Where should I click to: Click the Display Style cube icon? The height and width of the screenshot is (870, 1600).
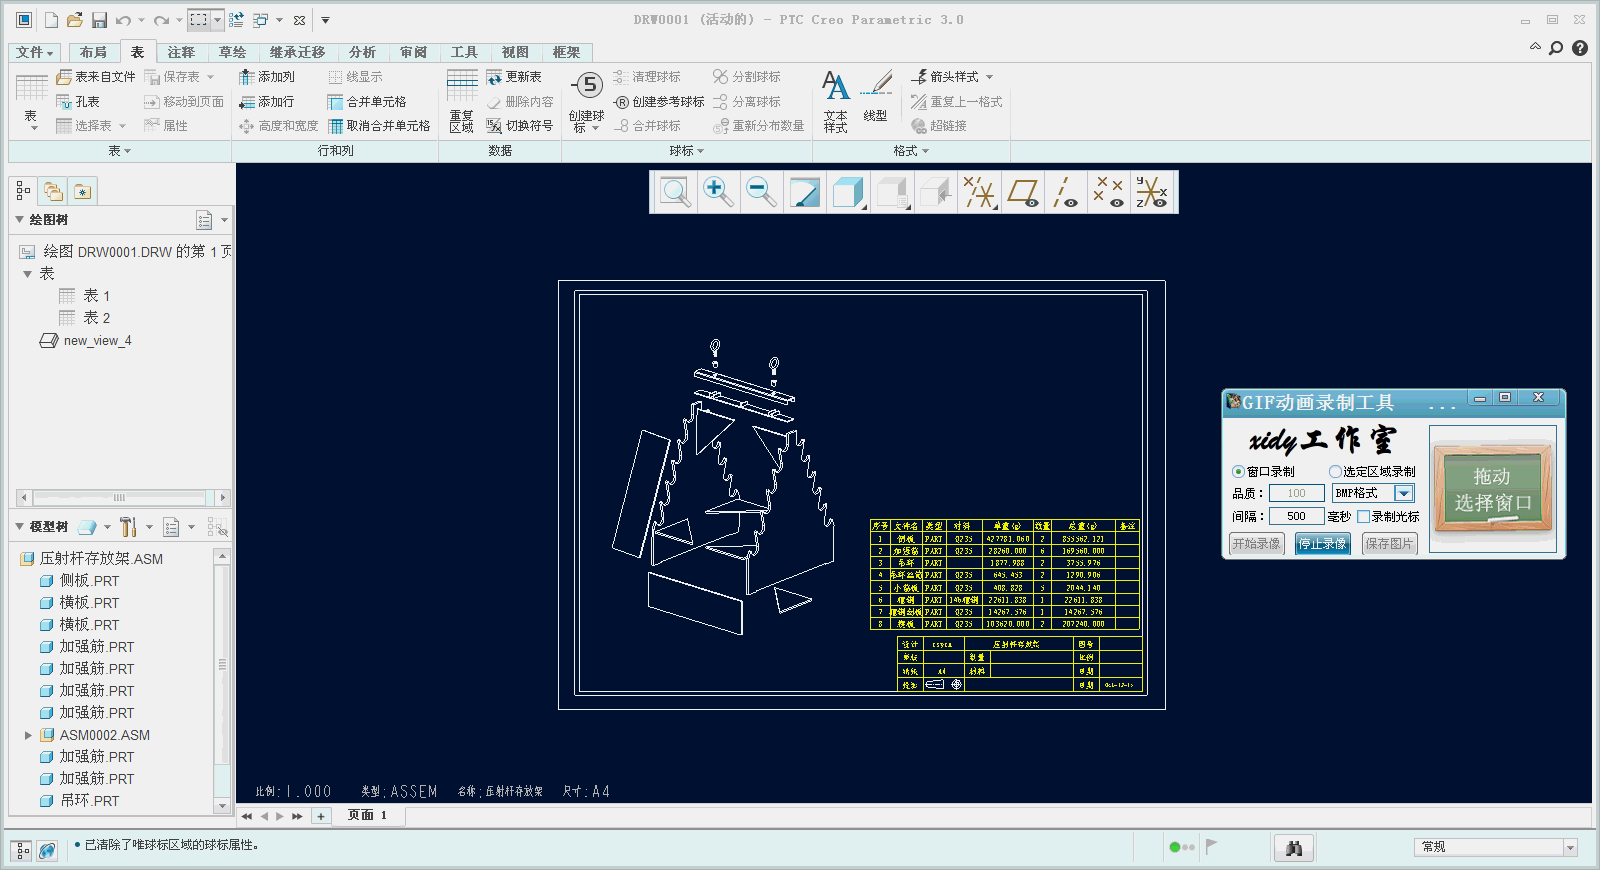(848, 192)
